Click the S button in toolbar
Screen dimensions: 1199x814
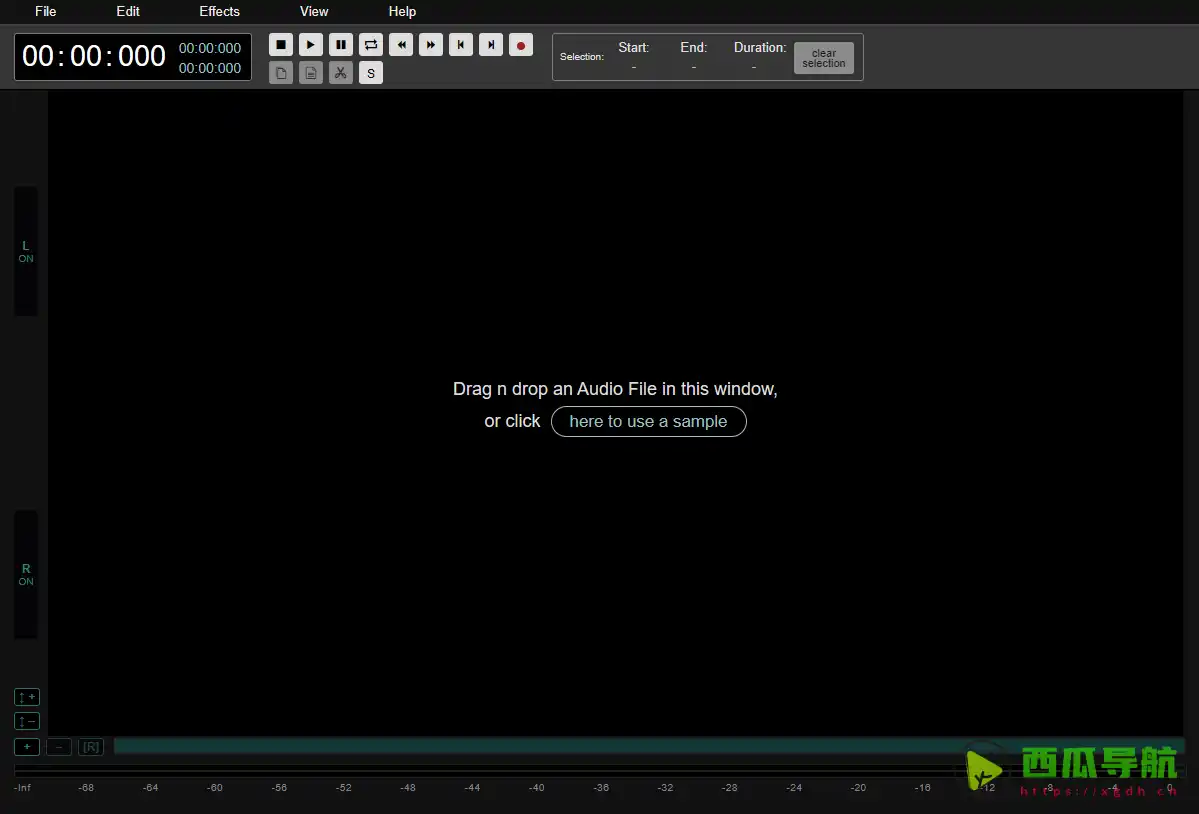[371, 73]
